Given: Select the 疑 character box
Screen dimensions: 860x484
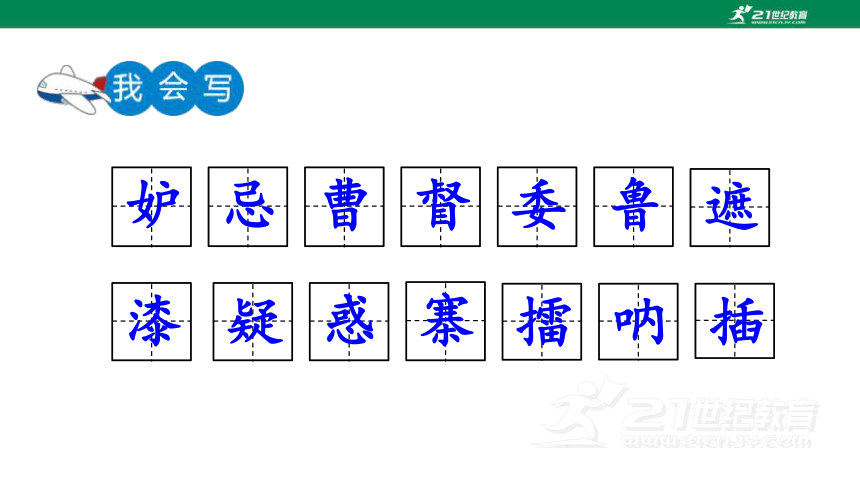Looking at the screenshot, I should (x=253, y=322).
